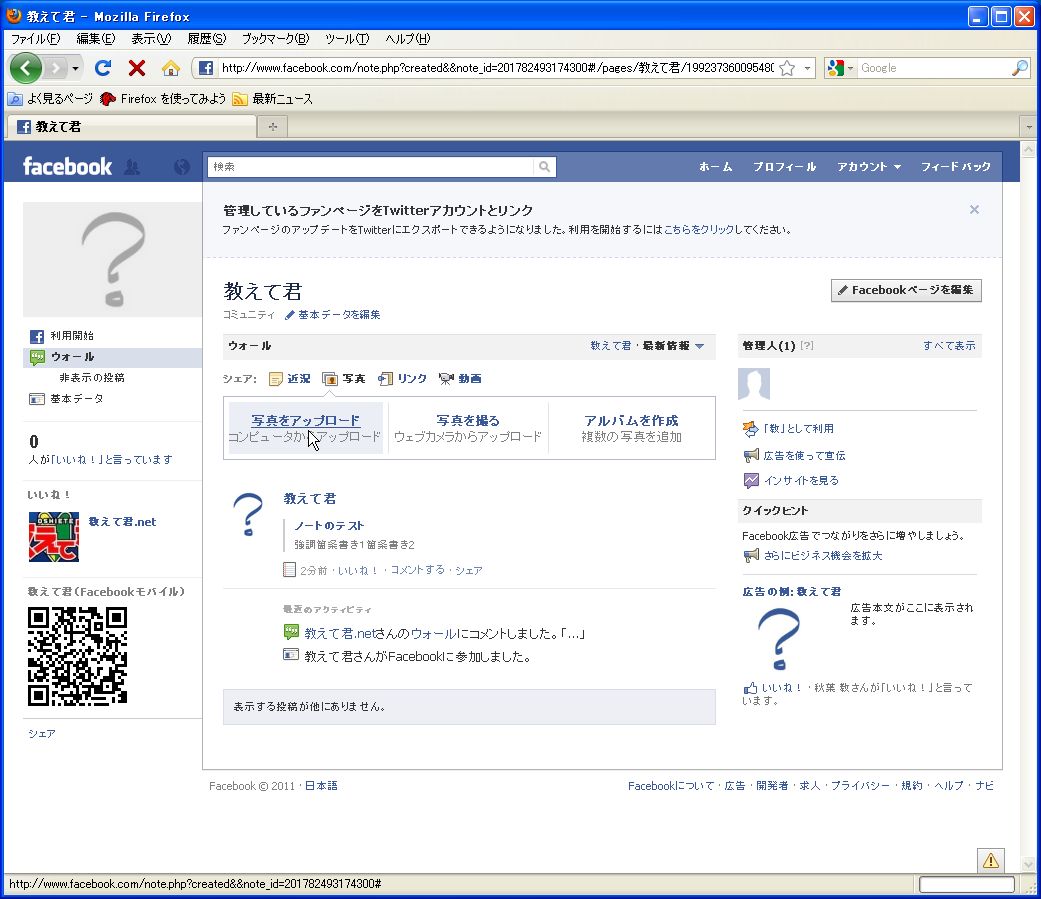Reload the page with the blue refresh icon
Viewport: 1041px width, 899px height.
coord(103,68)
